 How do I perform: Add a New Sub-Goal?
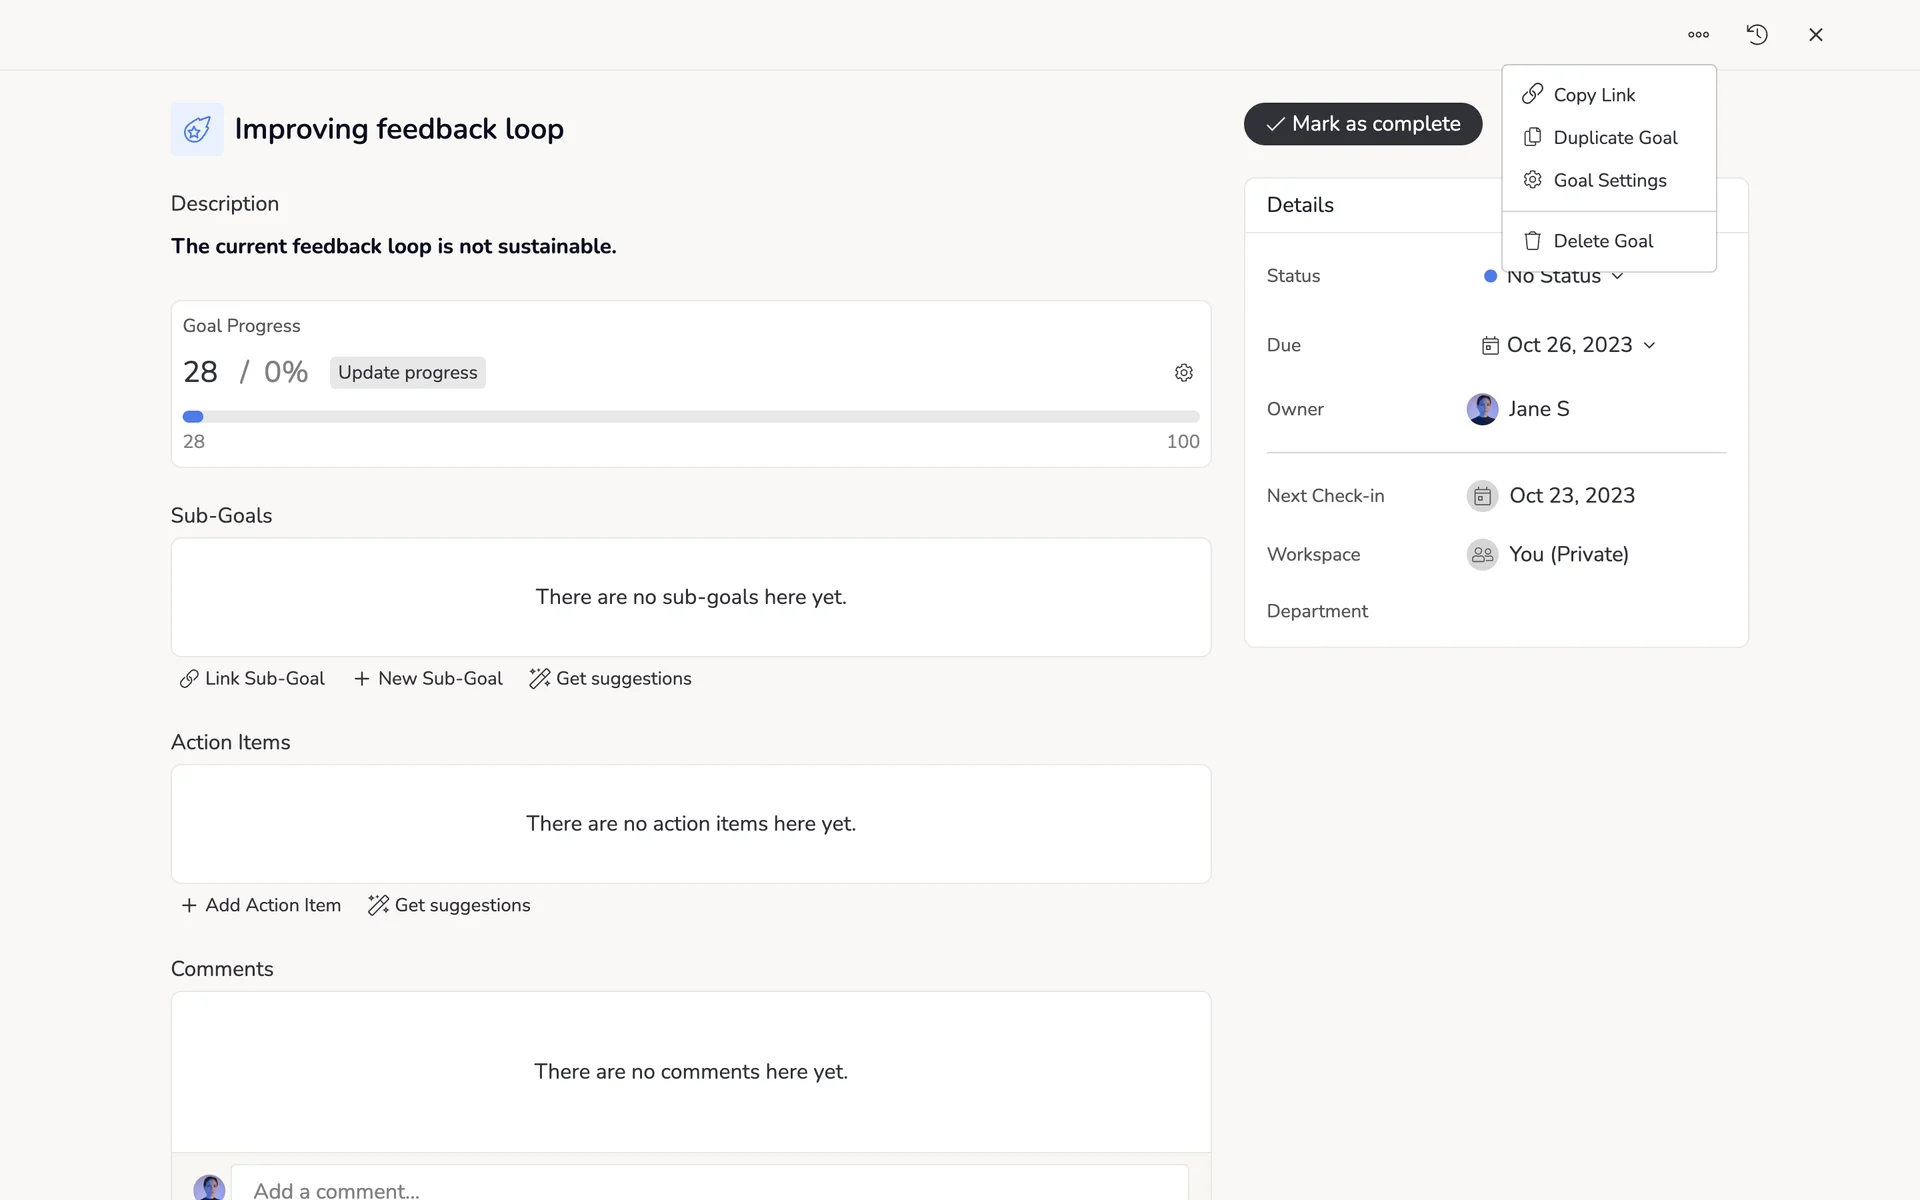point(428,679)
